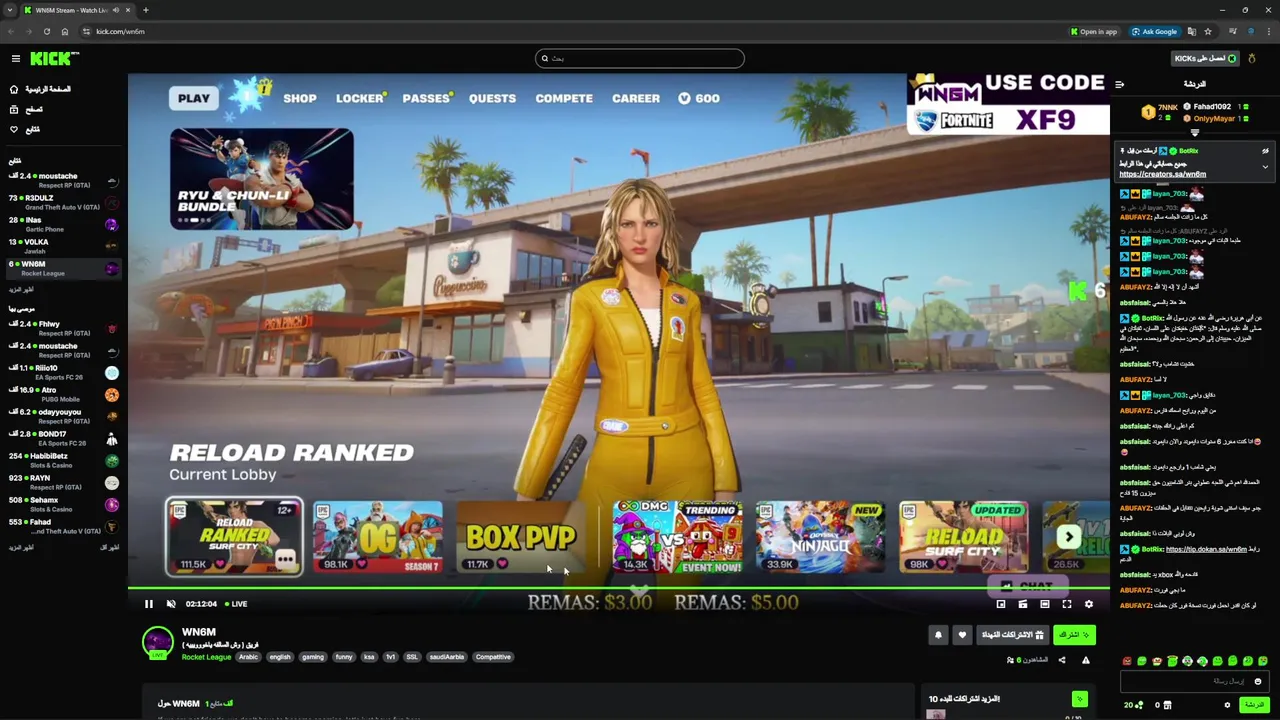The height and width of the screenshot is (720, 1280).
Task: Open the creators.sa/wn6m link in pinned message
Action: point(1162,174)
